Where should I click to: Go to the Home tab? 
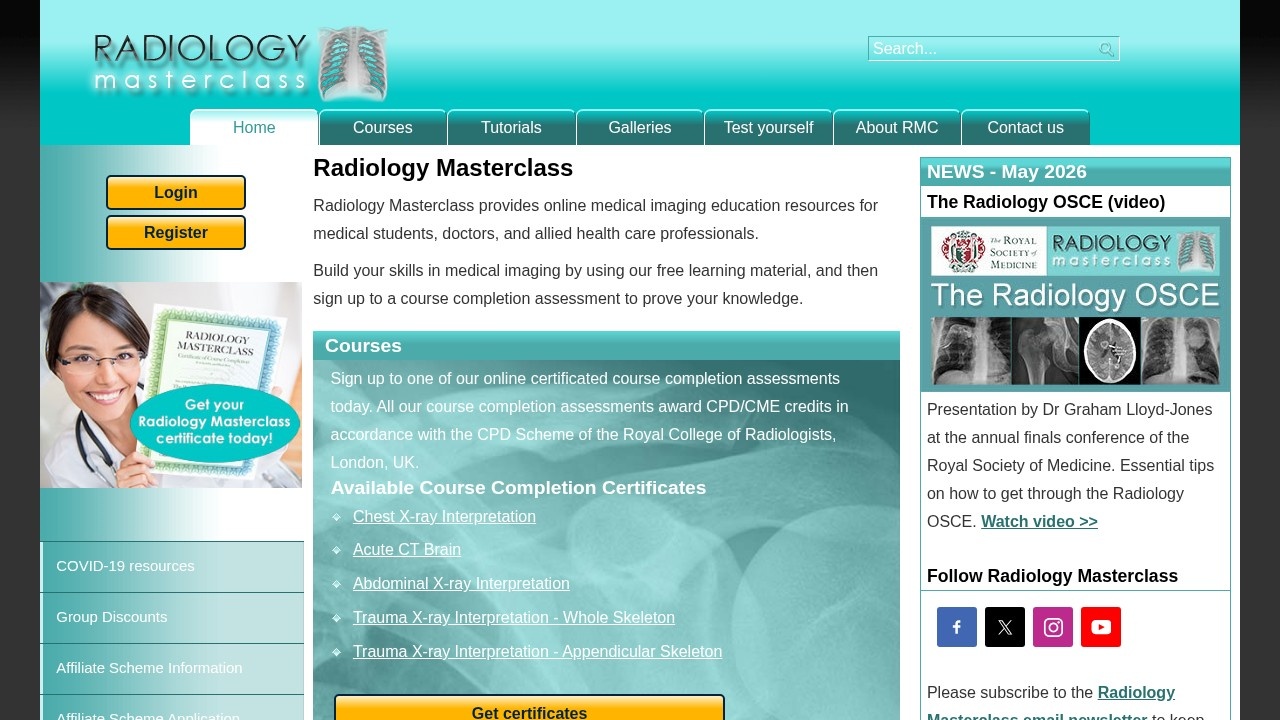tap(254, 128)
